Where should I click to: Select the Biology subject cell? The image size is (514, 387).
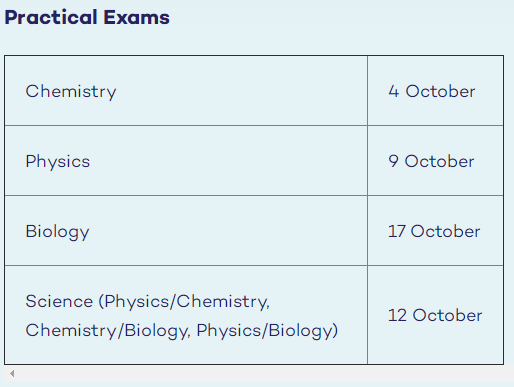tap(186, 231)
